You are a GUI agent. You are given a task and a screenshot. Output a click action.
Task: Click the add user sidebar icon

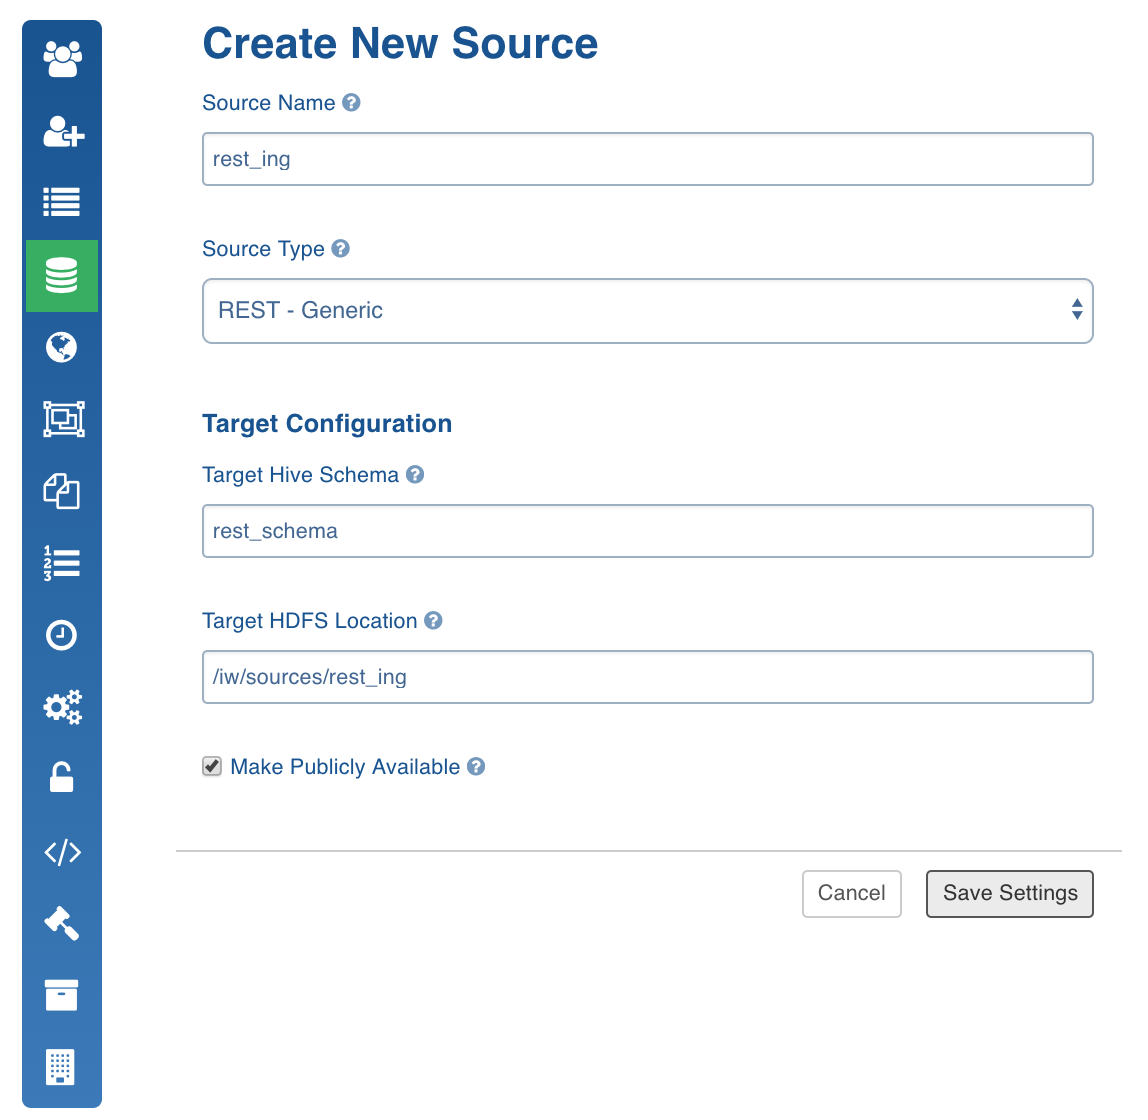pos(62,131)
